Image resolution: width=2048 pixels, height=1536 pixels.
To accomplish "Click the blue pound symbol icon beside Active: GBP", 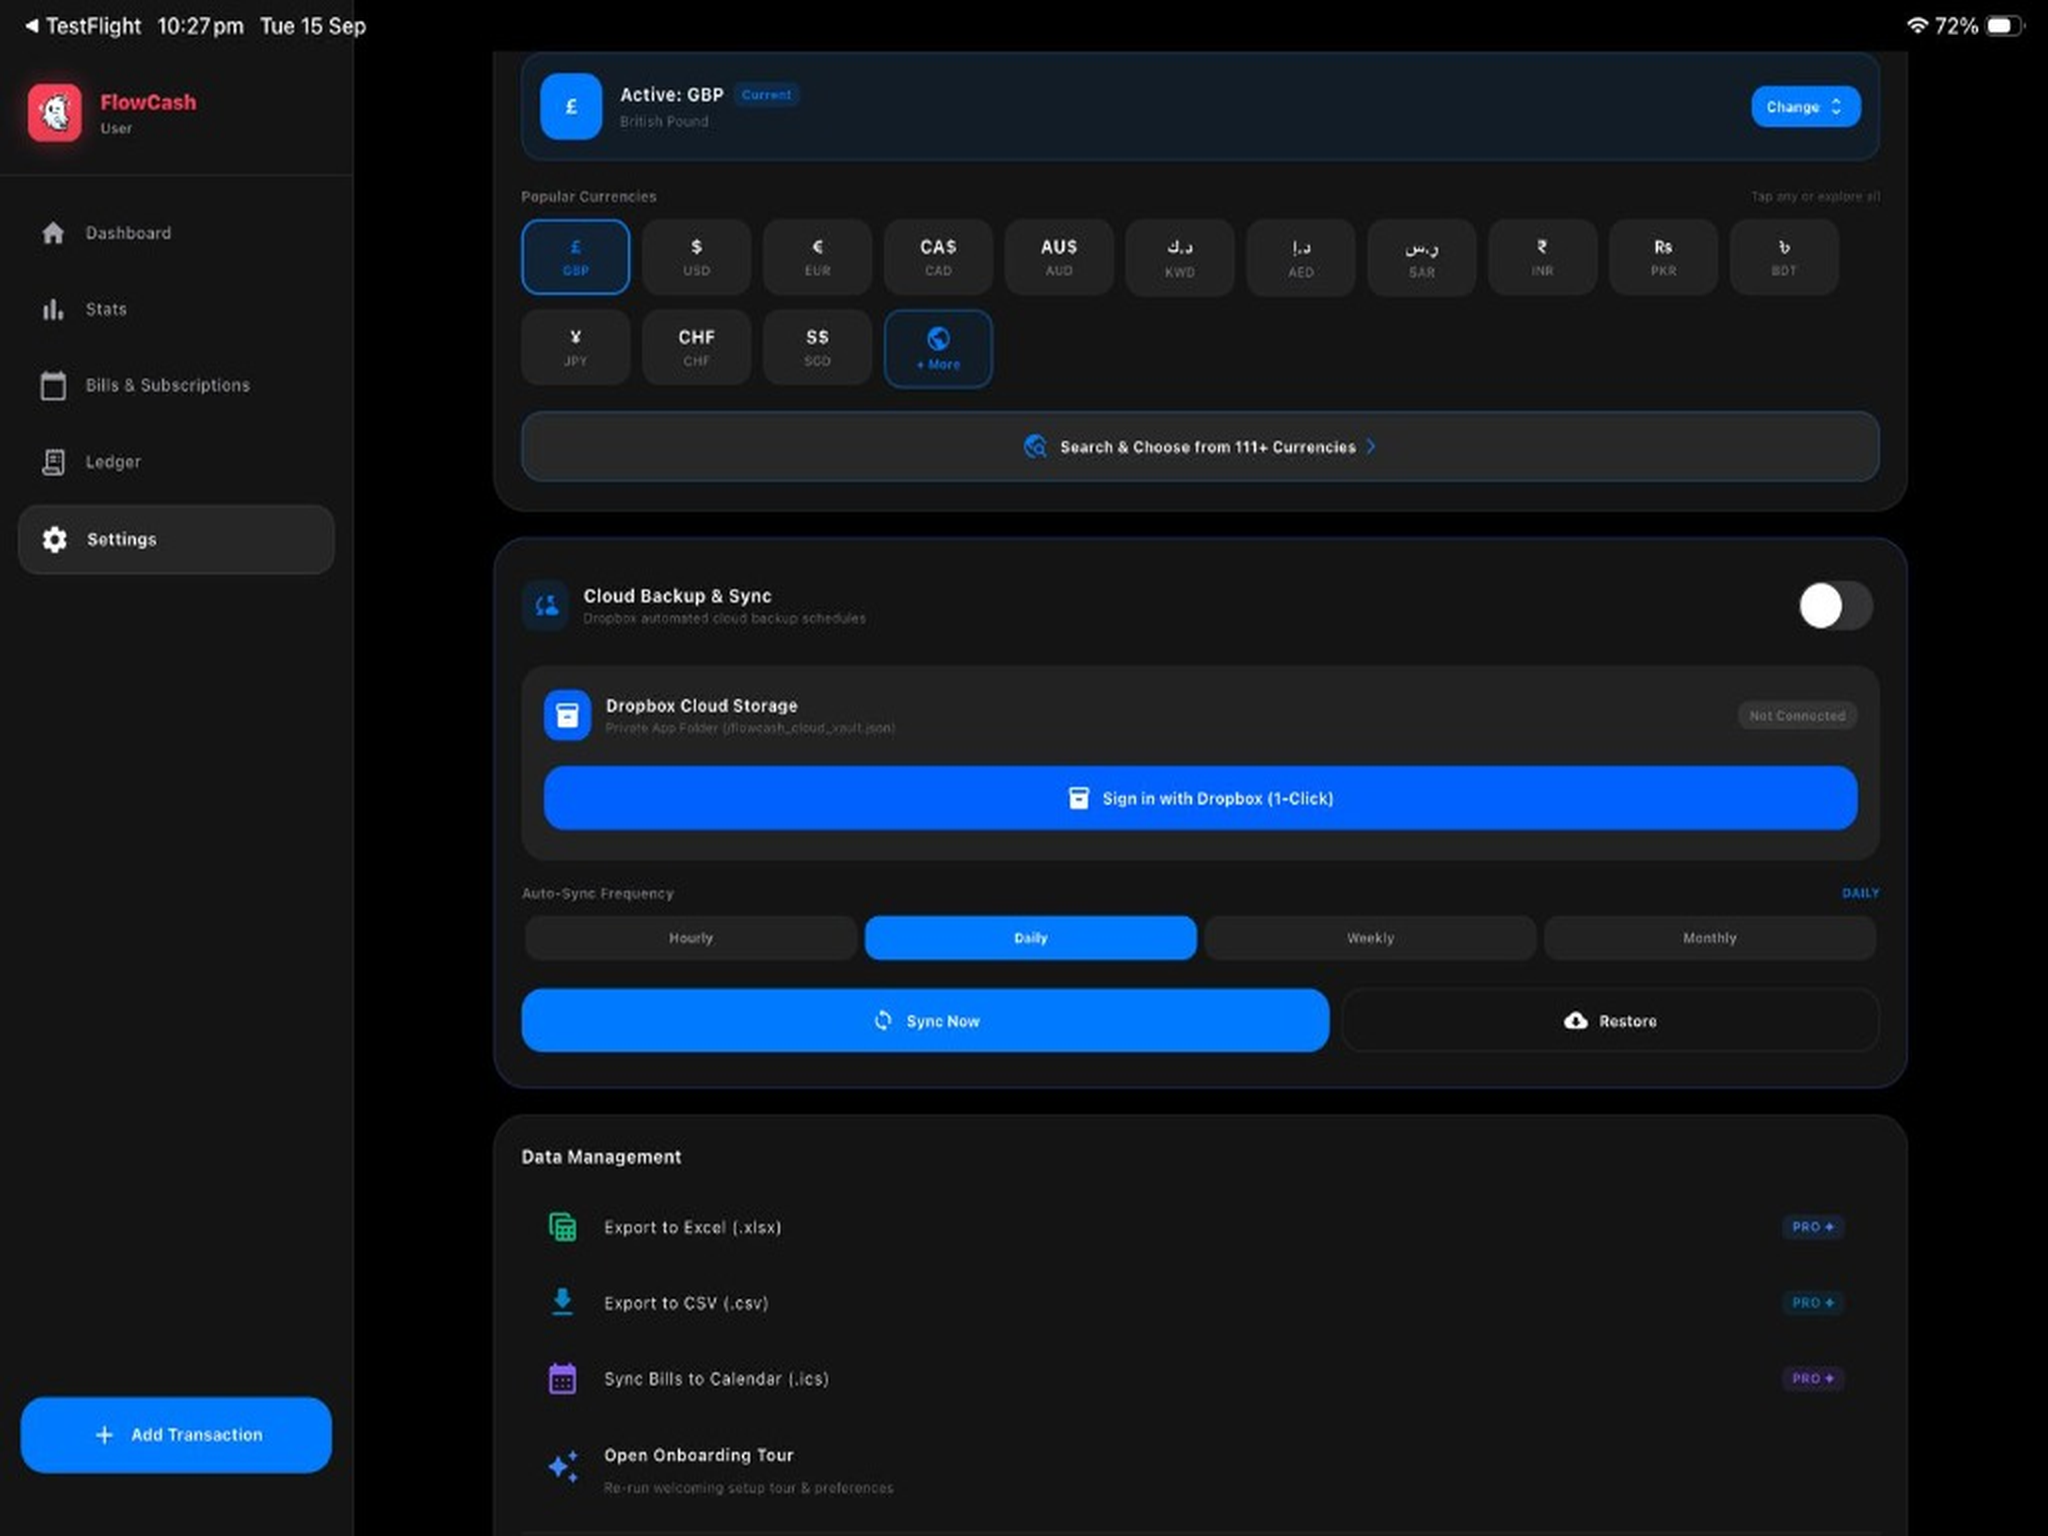I will coord(571,106).
